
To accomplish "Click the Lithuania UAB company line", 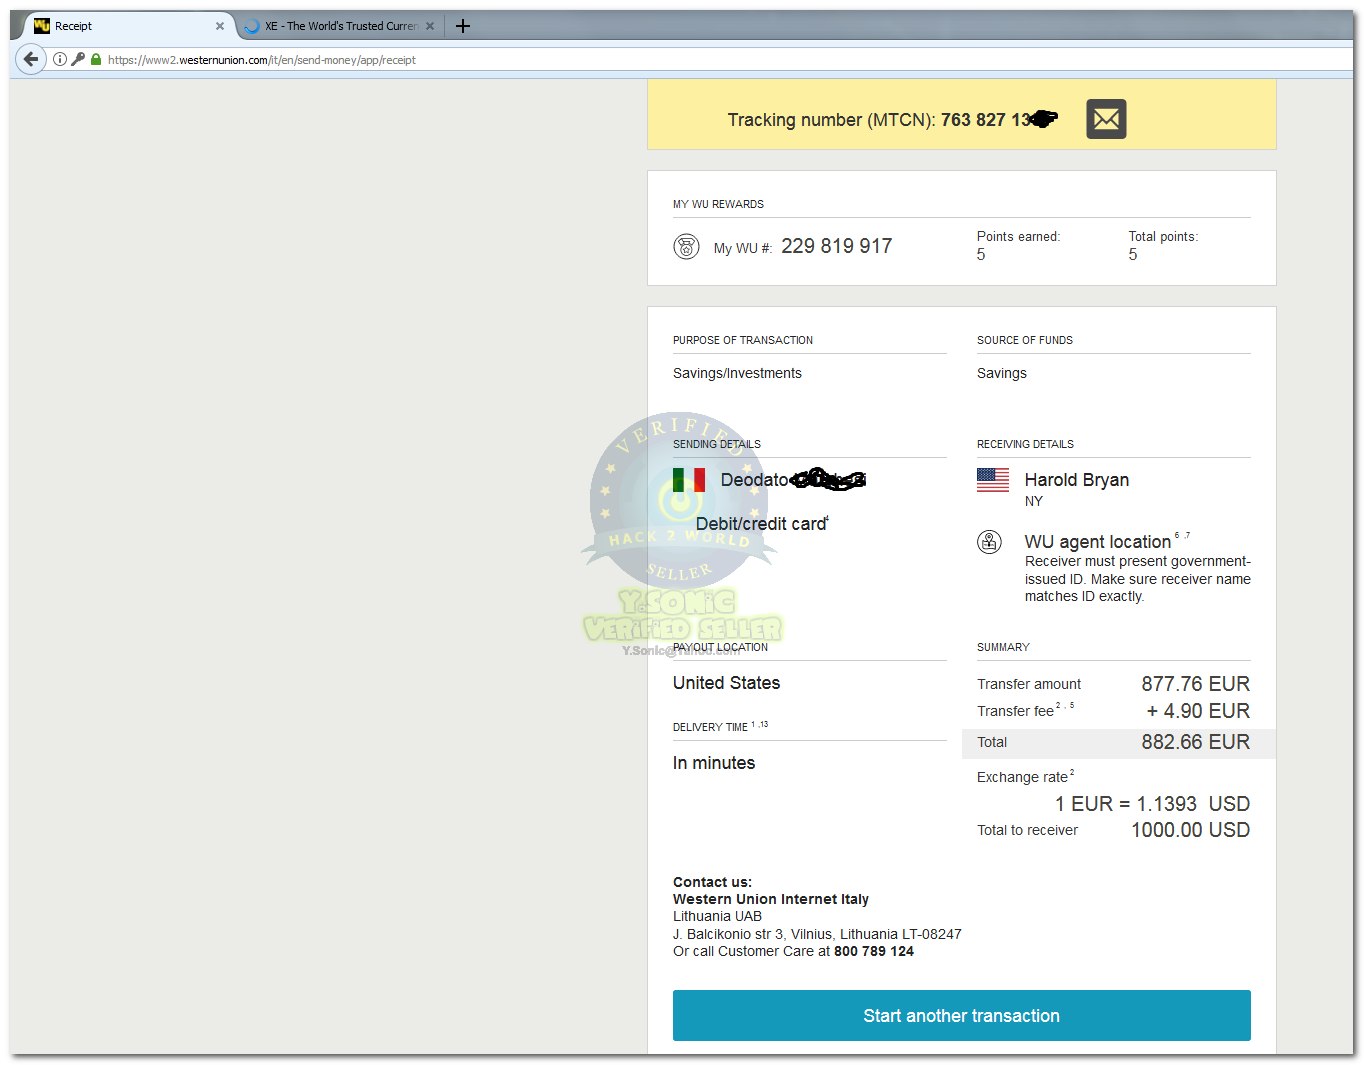I will pos(717,916).
